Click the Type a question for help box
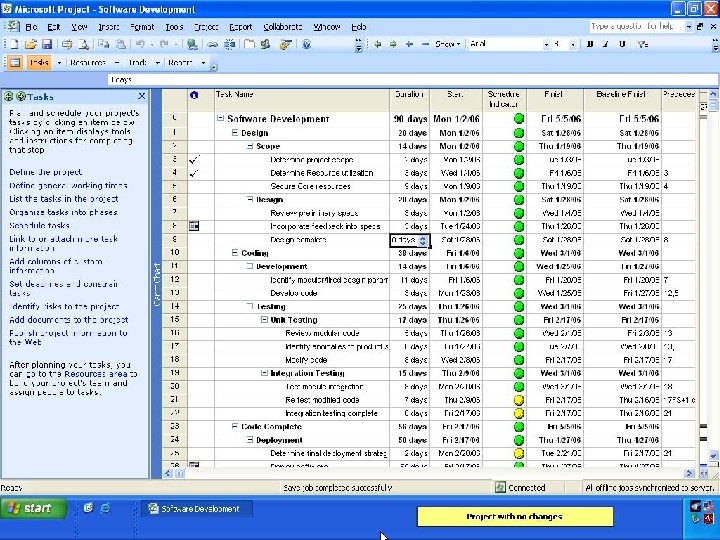 pyautogui.click(x=637, y=27)
